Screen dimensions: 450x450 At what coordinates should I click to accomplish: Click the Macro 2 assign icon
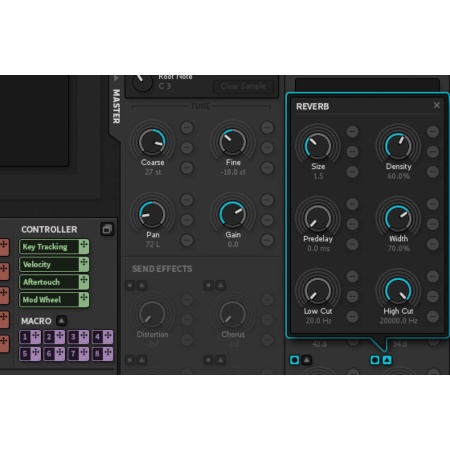pyautogui.click(x=60, y=337)
